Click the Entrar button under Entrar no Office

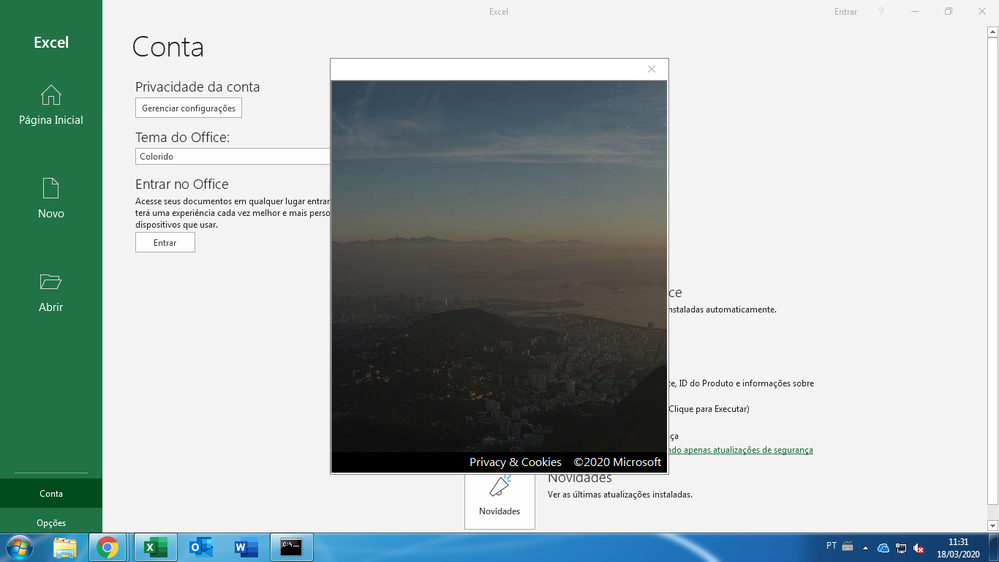[x=165, y=243]
